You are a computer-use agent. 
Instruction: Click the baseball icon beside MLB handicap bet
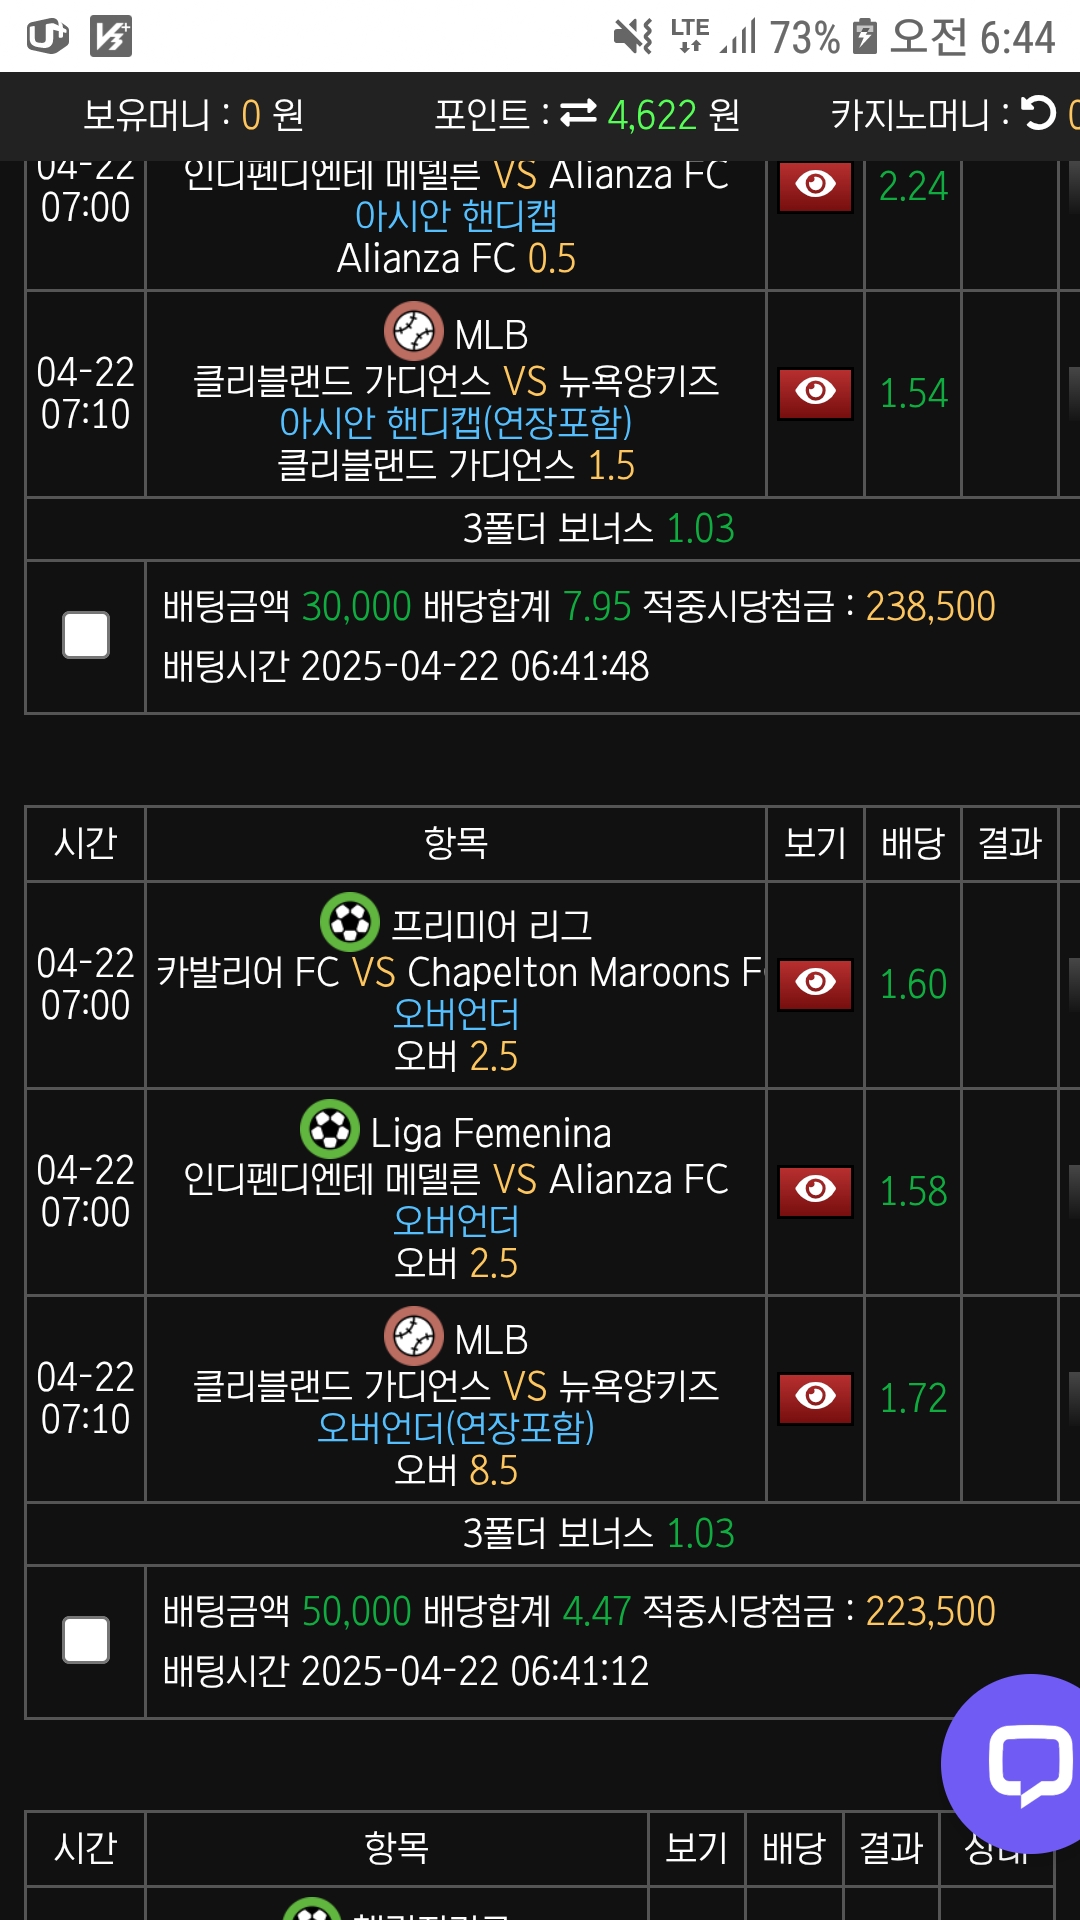413,332
